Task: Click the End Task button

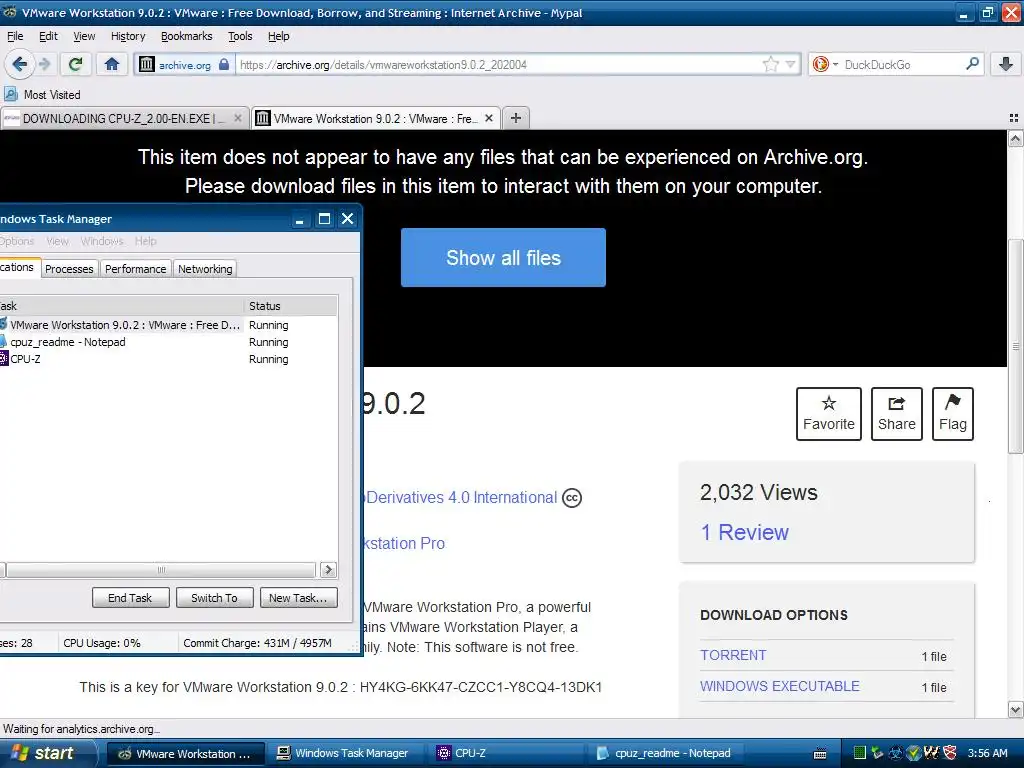Action: pos(130,598)
